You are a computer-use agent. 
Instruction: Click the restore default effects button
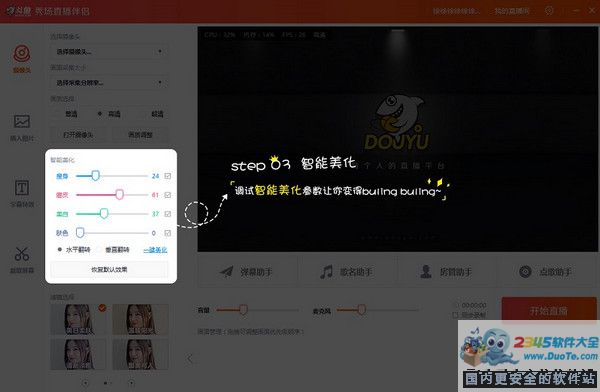tap(109, 270)
